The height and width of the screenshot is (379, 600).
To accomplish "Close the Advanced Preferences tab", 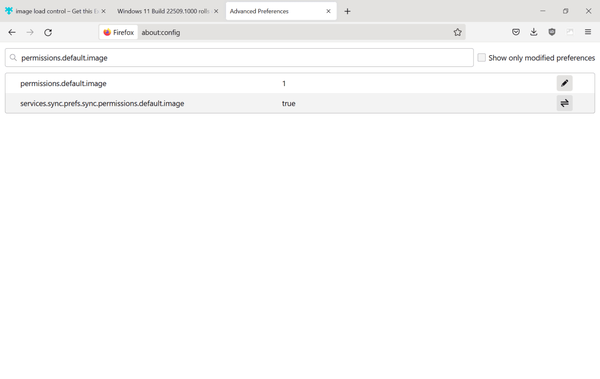I will click(328, 11).
